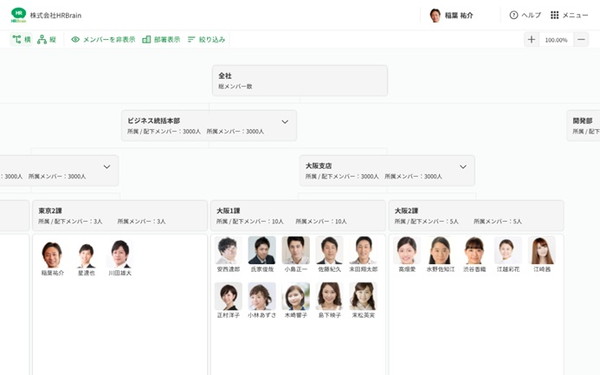Viewport: 600px width, 375px height.
Task: Open member 高畑愛 photo
Action: tap(407, 250)
